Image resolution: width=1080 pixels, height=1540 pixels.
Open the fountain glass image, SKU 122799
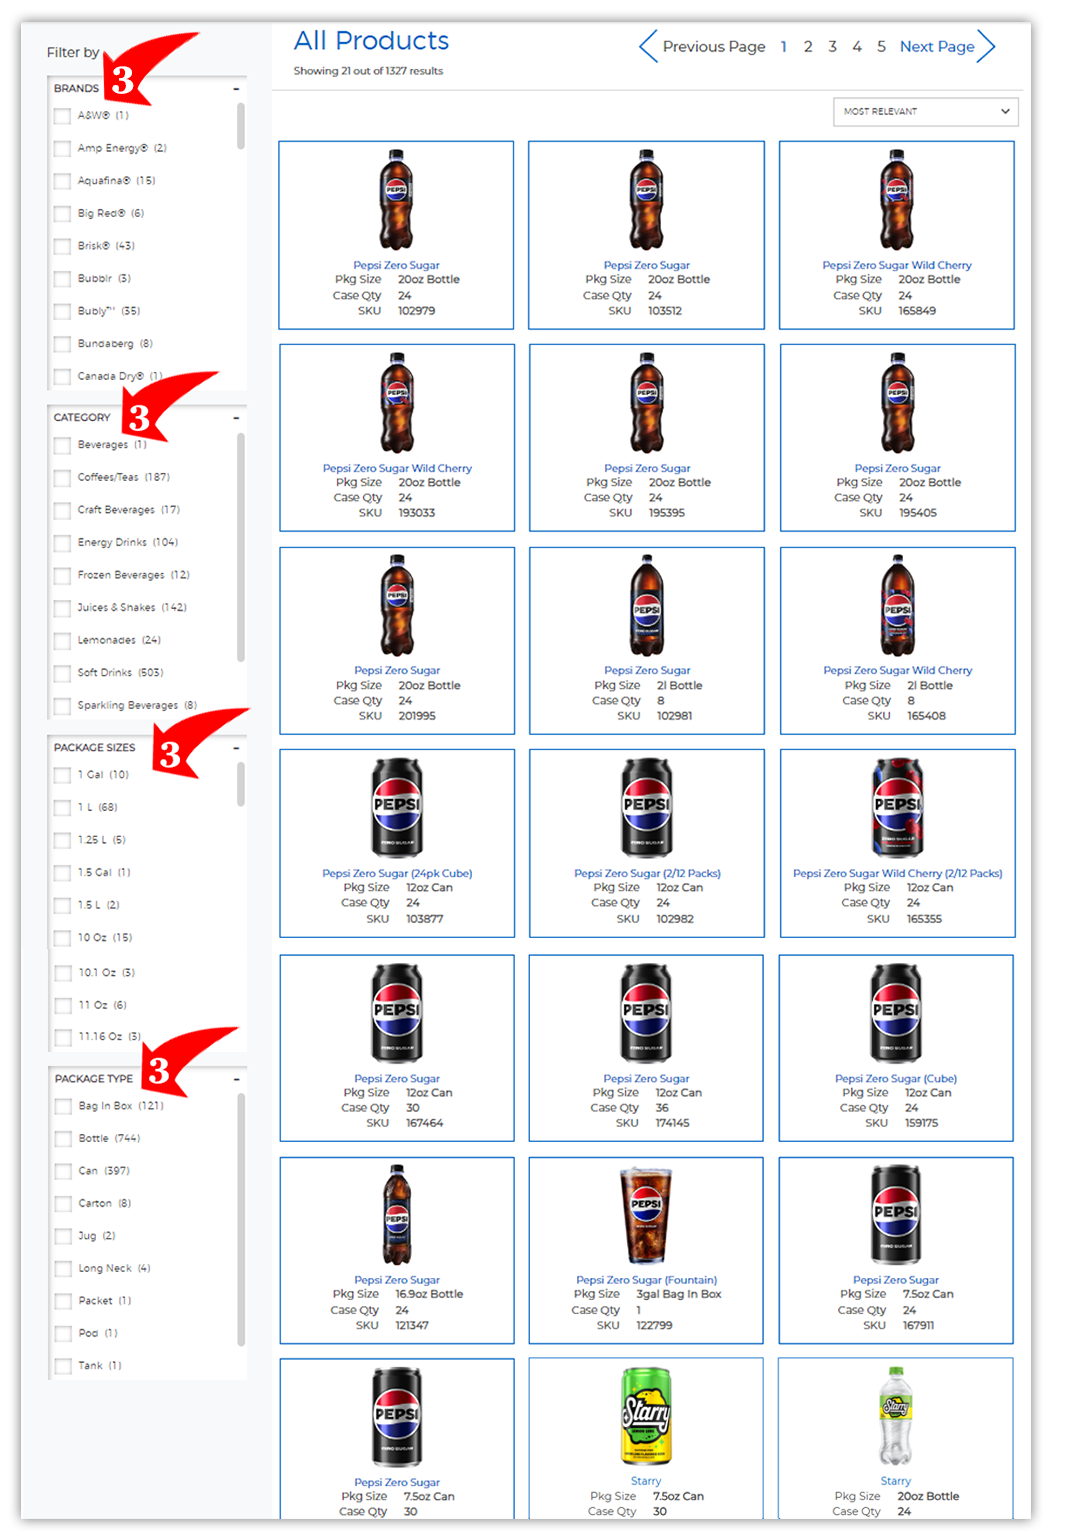(646, 1215)
